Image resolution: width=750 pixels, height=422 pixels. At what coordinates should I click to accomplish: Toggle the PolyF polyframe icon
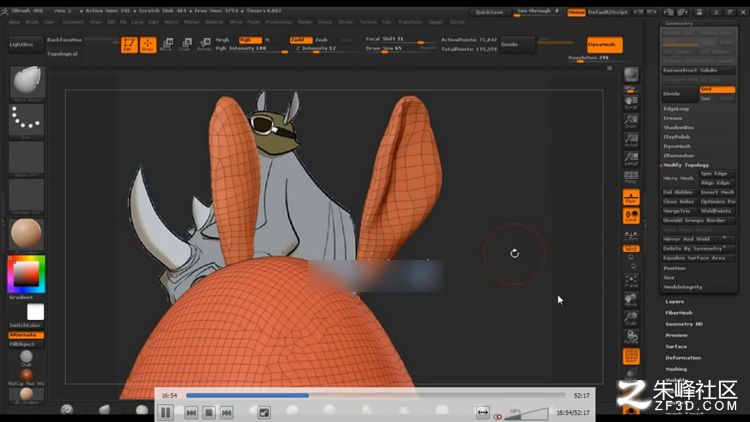(631, 356)
